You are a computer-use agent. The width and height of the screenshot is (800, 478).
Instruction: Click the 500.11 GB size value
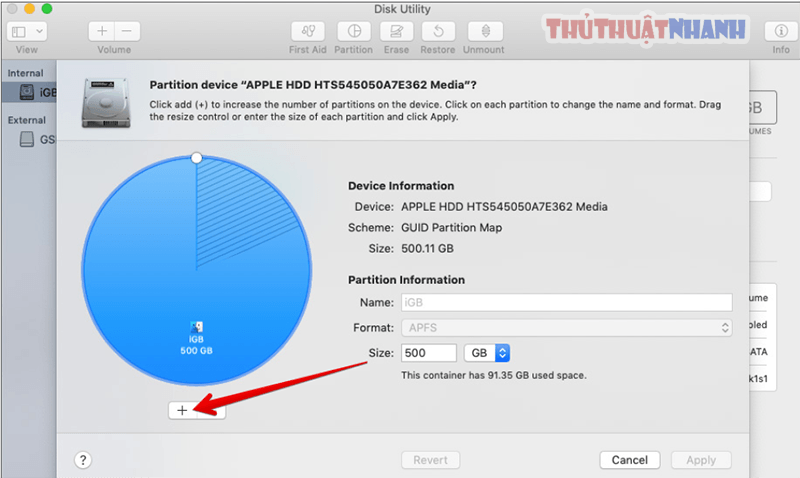pos(427,248)
